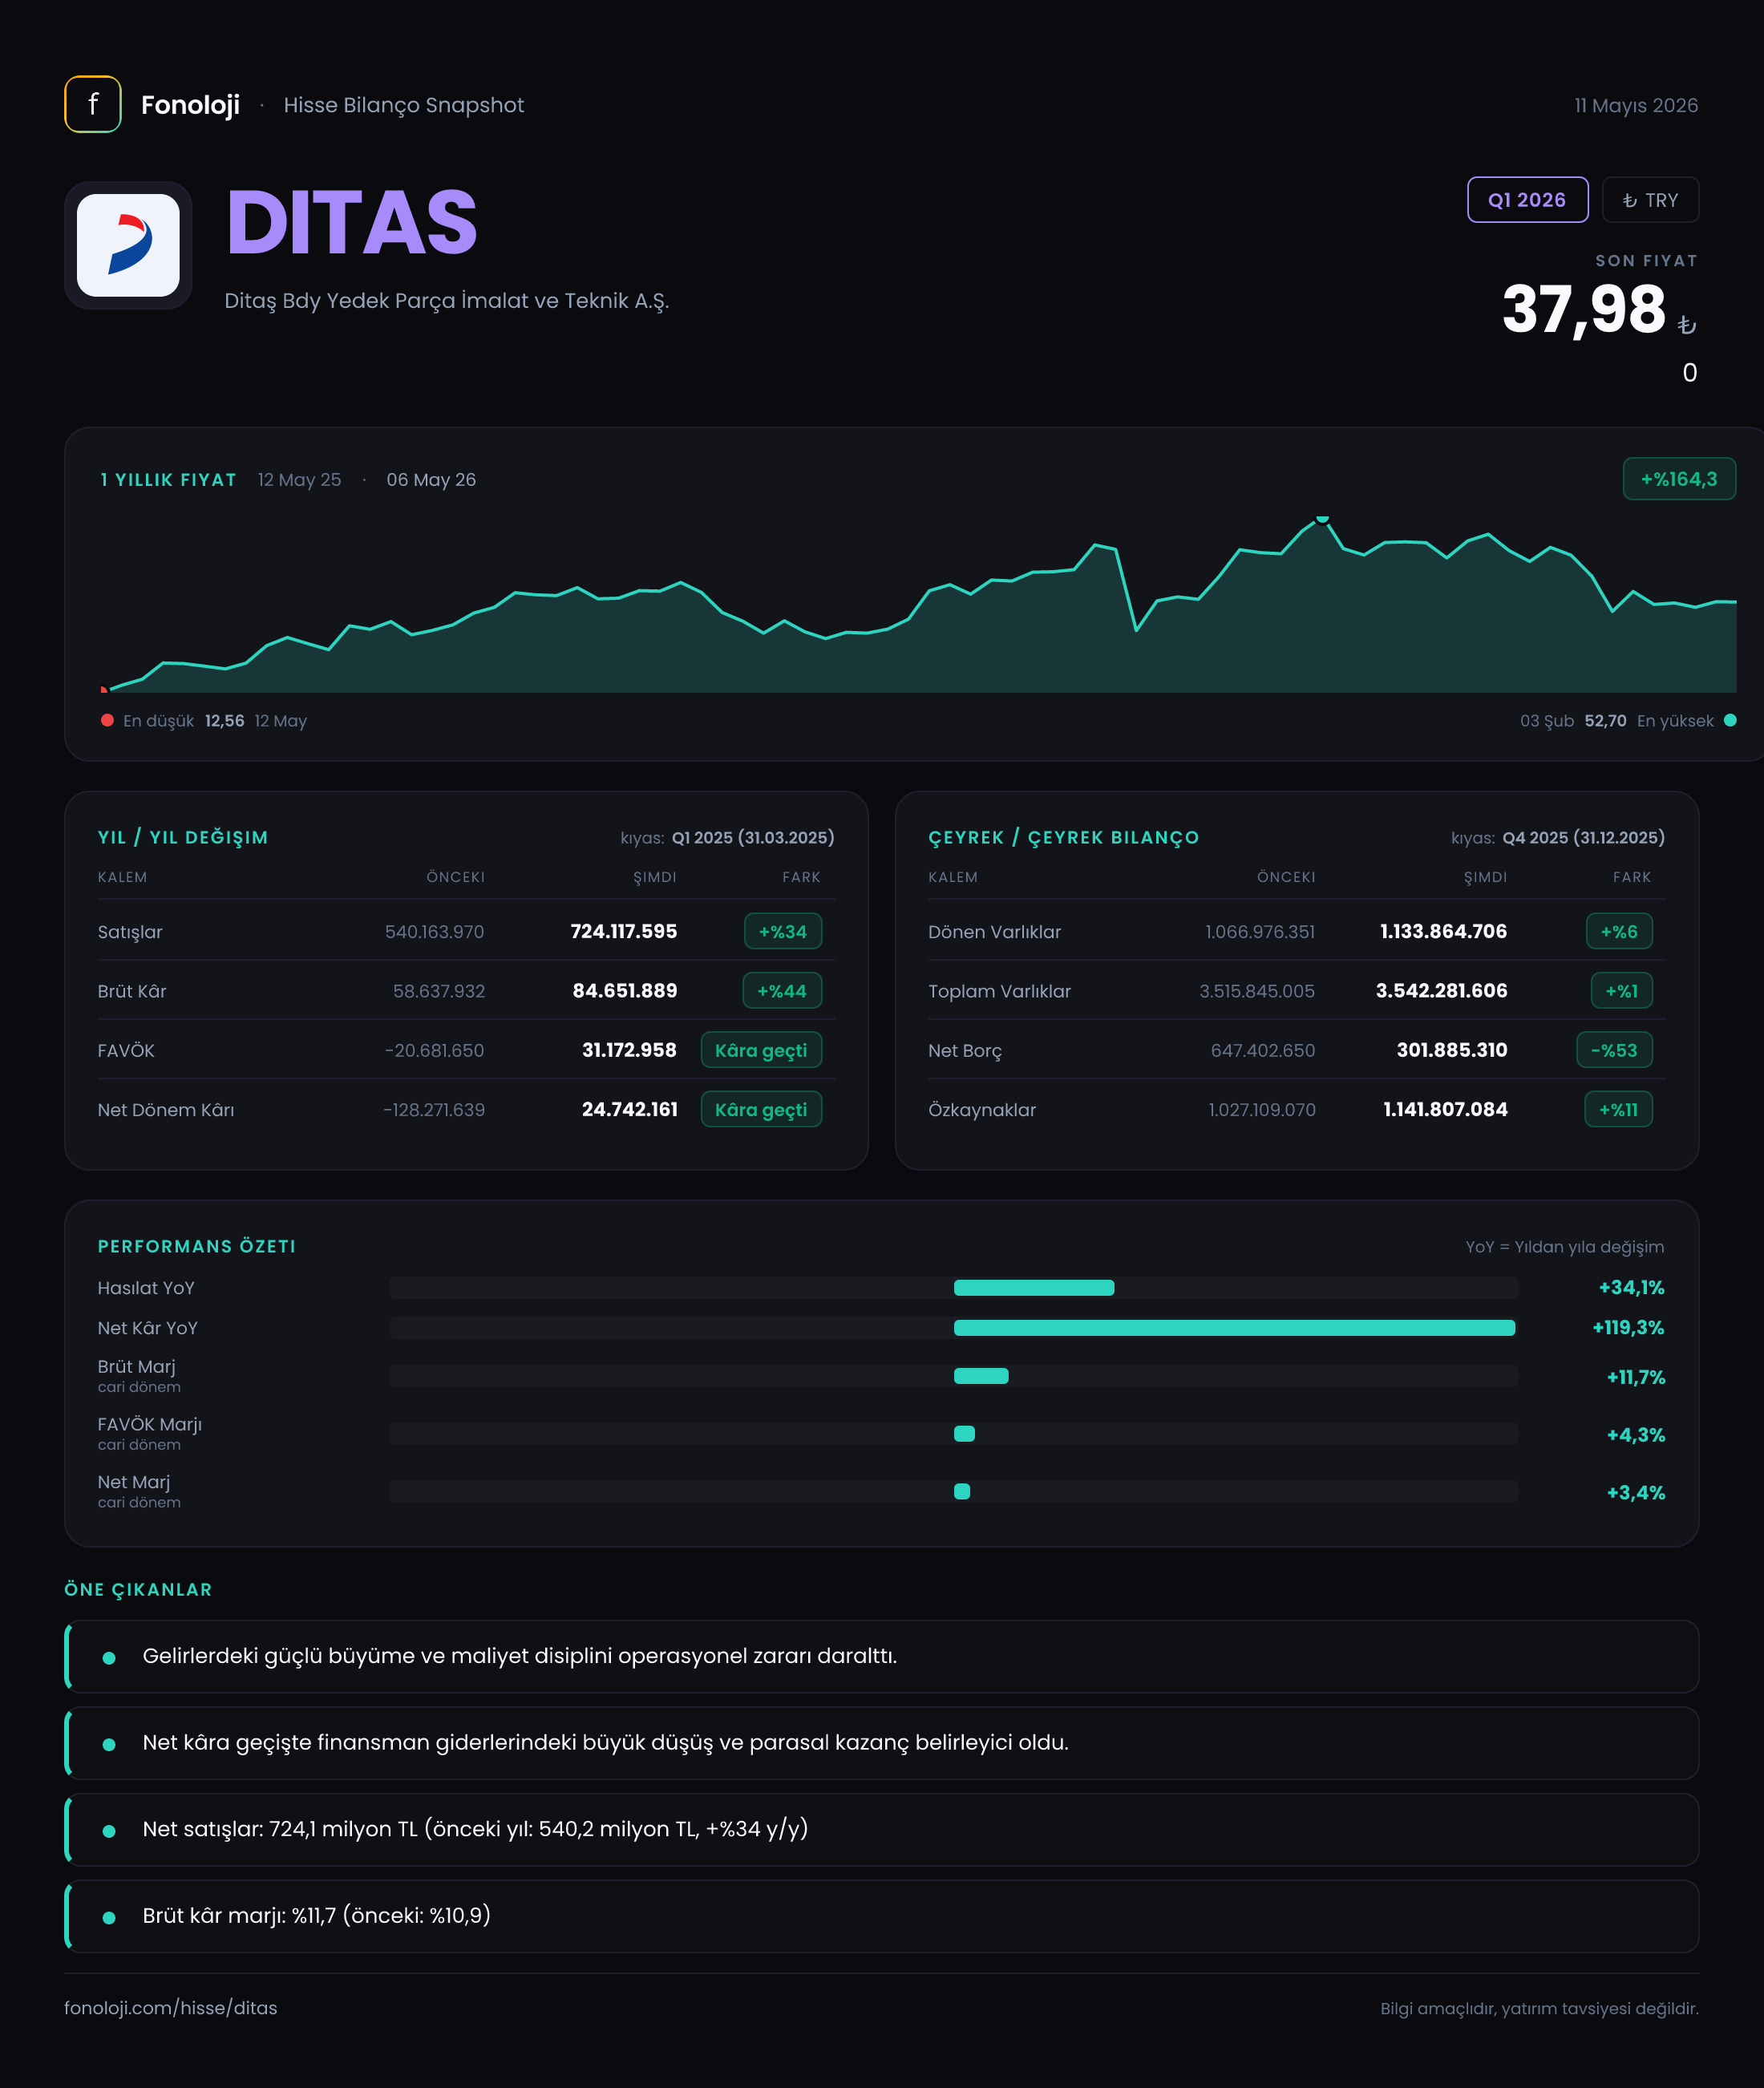Click the Brüt Marj progress bar

coord(953,1376)
